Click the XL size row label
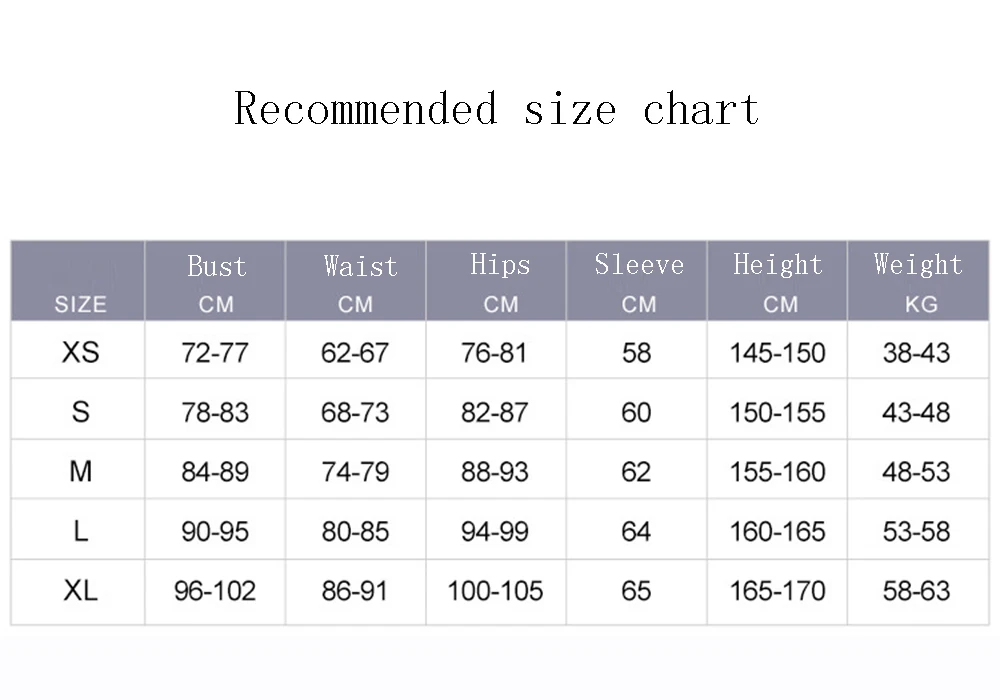 point(80,590)
